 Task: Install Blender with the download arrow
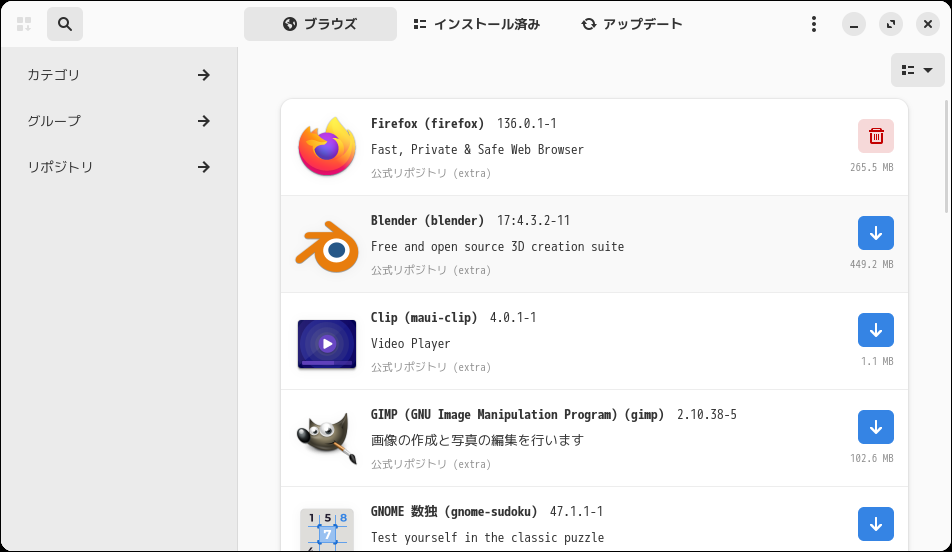875,233
